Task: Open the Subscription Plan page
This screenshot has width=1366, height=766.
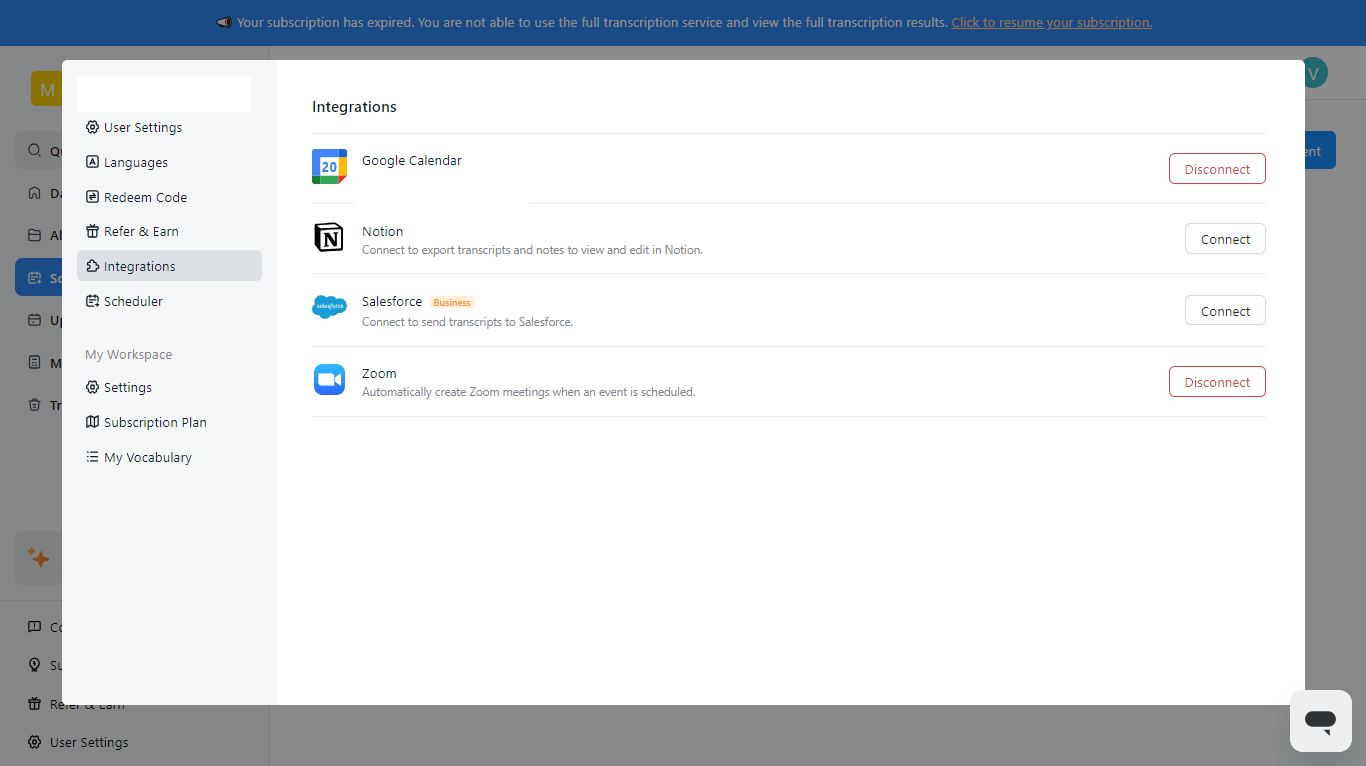Action: (x=169, y=422)
